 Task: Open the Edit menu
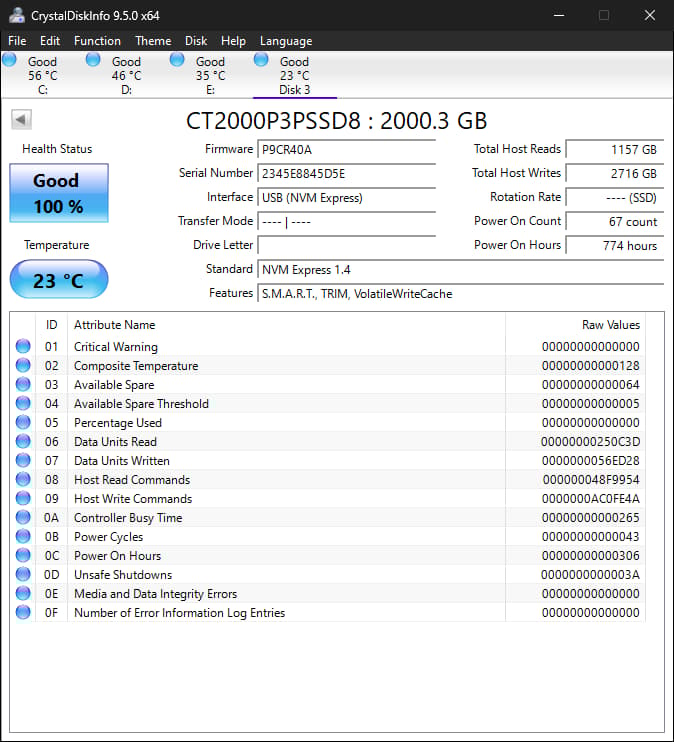(50, 41)
